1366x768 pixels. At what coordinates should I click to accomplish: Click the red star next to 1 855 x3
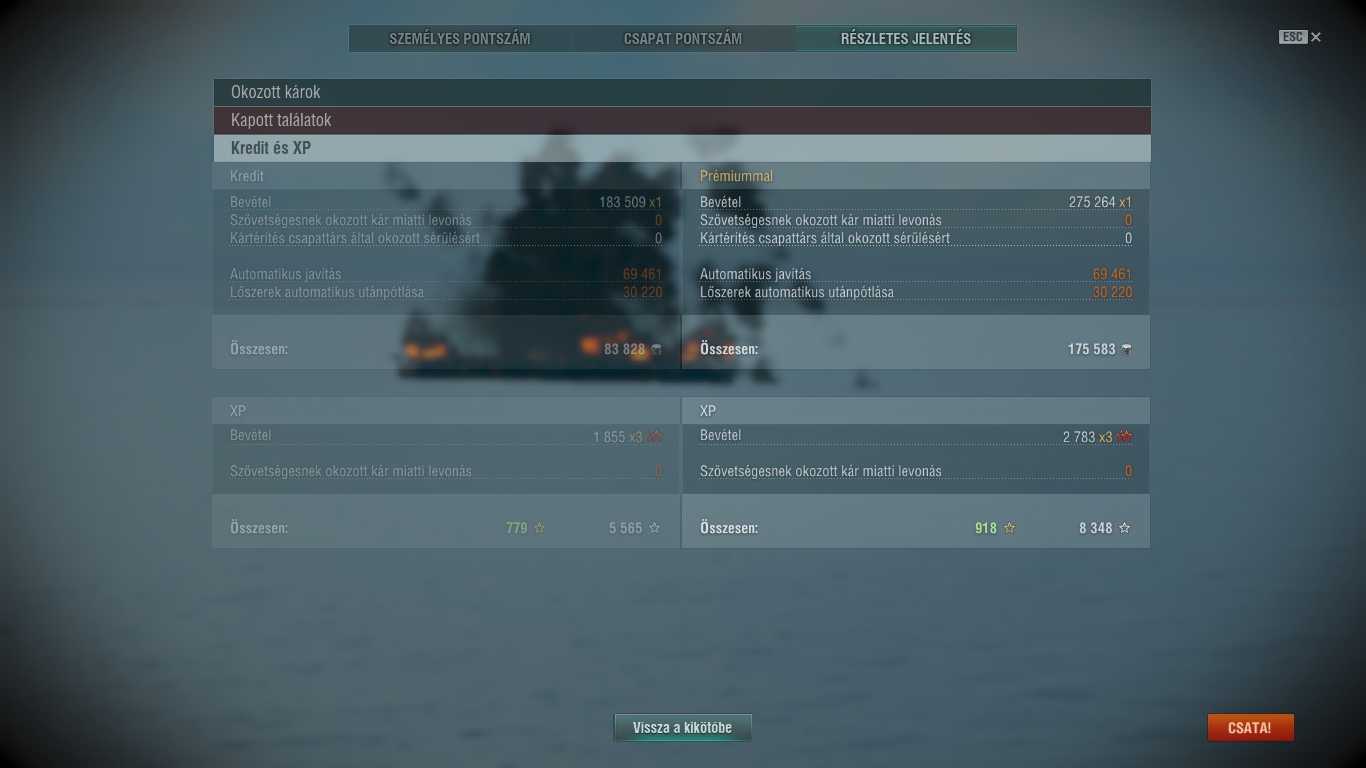pos(655,437)
